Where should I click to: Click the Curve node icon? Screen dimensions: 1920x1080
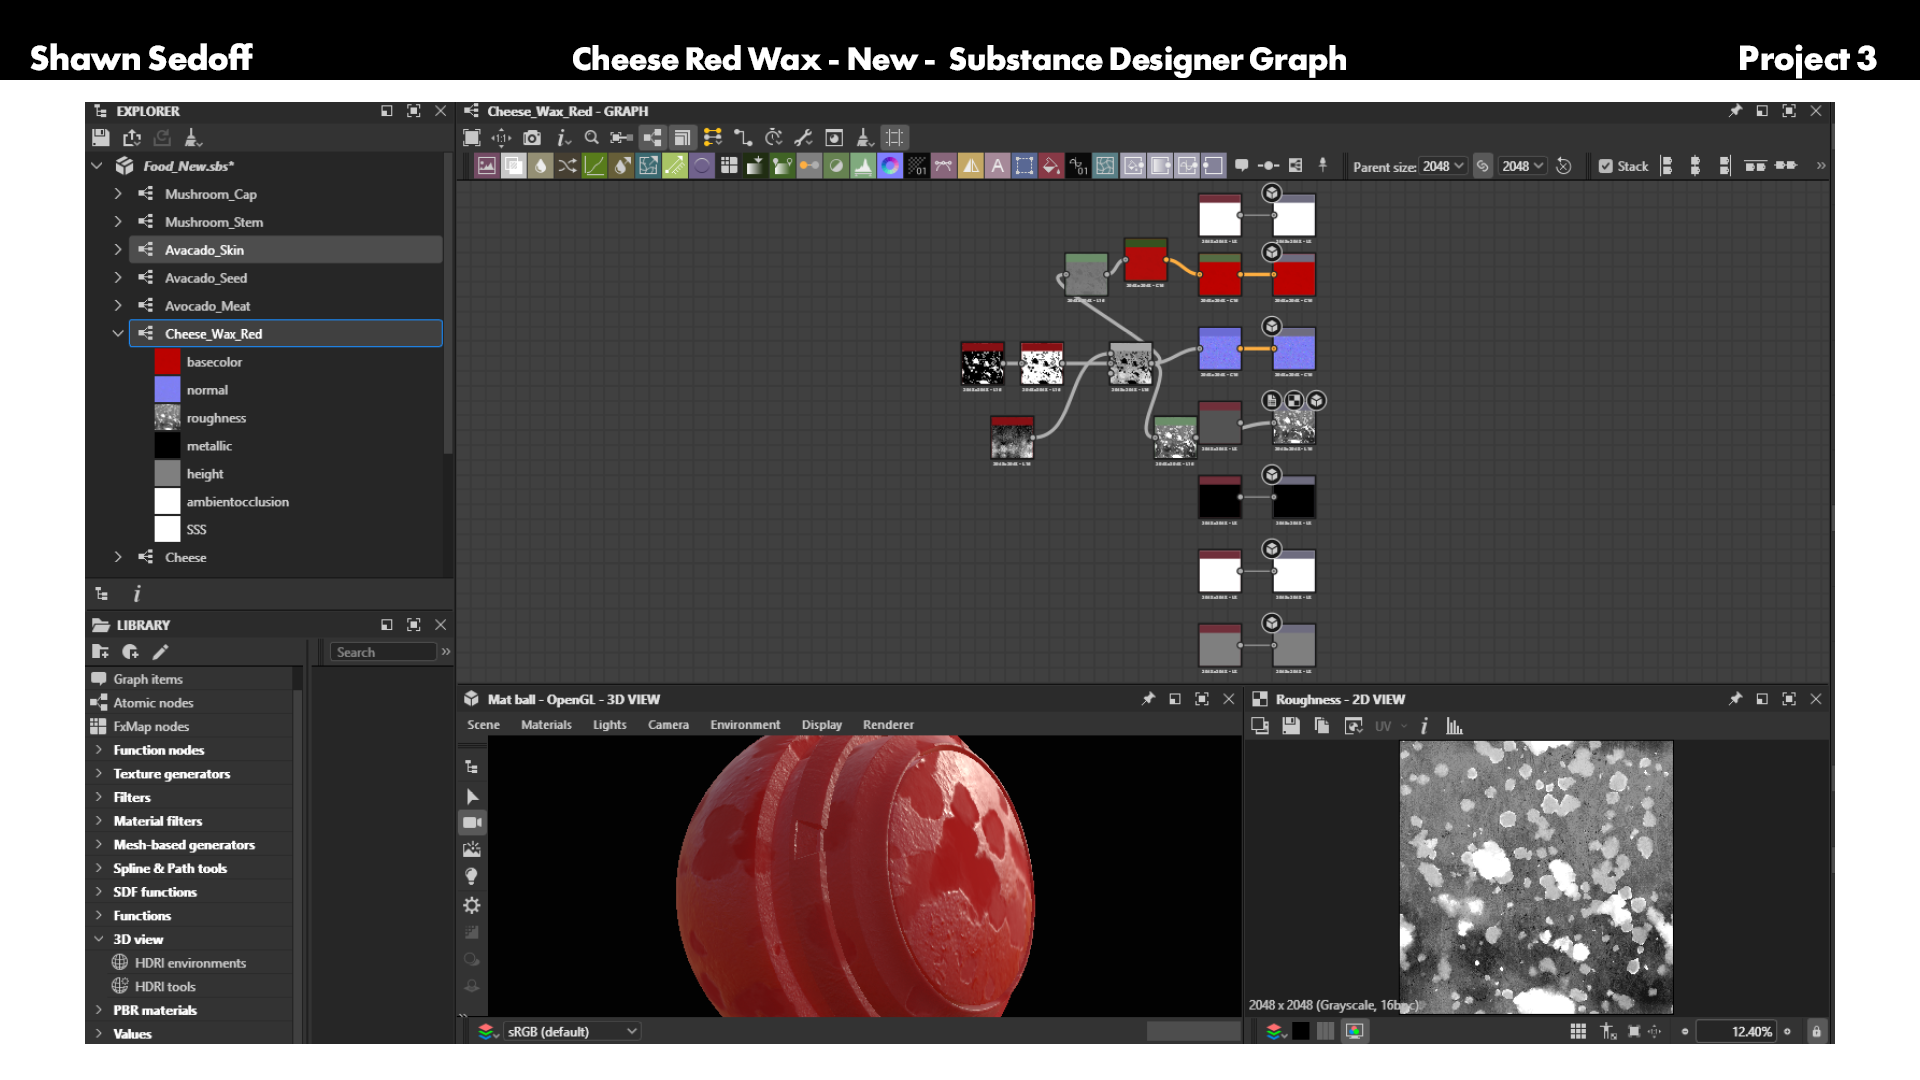(x=594, y=166)
